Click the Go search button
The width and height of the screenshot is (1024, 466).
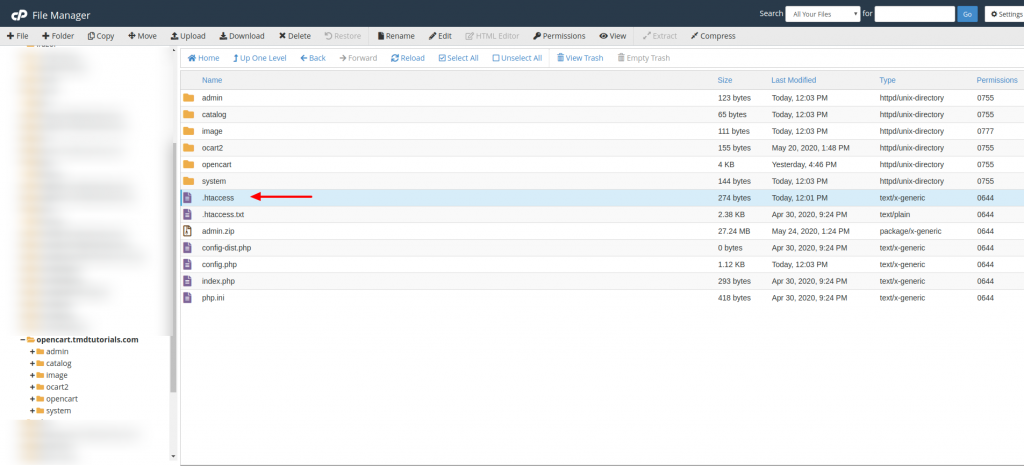click(x=967, y=14)
